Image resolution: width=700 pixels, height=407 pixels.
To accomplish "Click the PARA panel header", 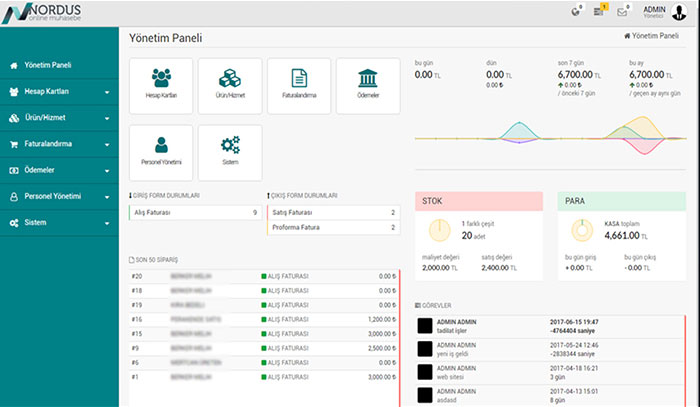I will point(621,201).
